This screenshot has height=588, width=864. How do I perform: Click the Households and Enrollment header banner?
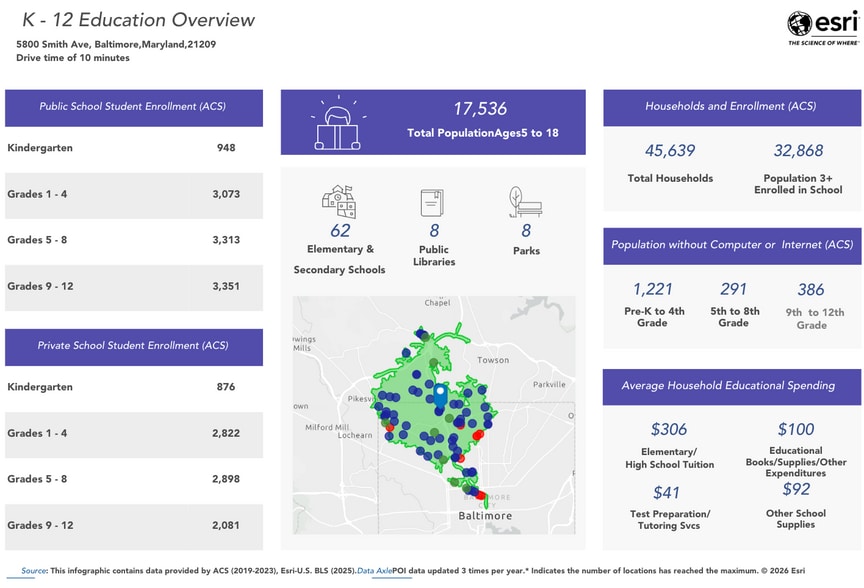pos(731,107)
